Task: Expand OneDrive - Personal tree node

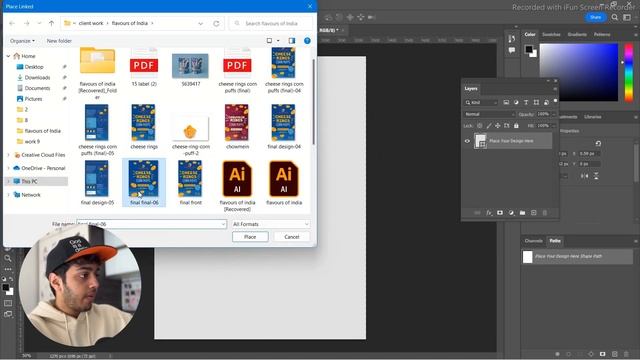Action: [x=8, y=168]
